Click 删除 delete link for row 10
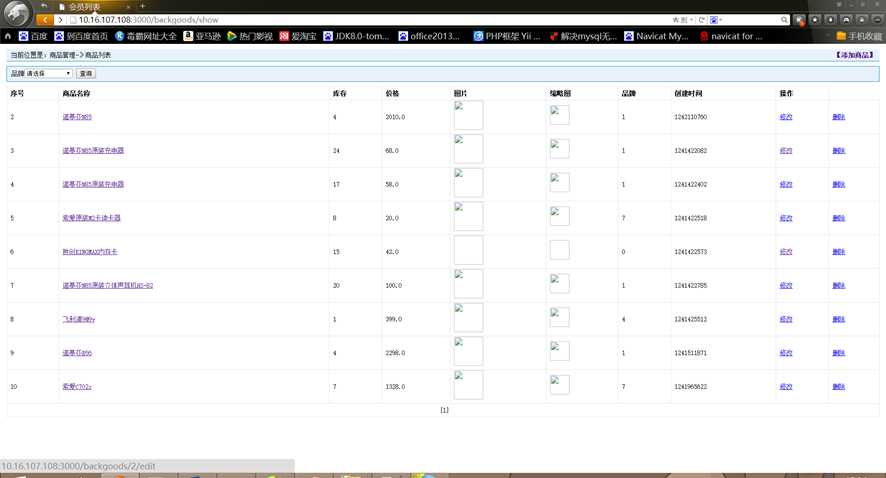886x478 pixels. (x=839, y=386)
